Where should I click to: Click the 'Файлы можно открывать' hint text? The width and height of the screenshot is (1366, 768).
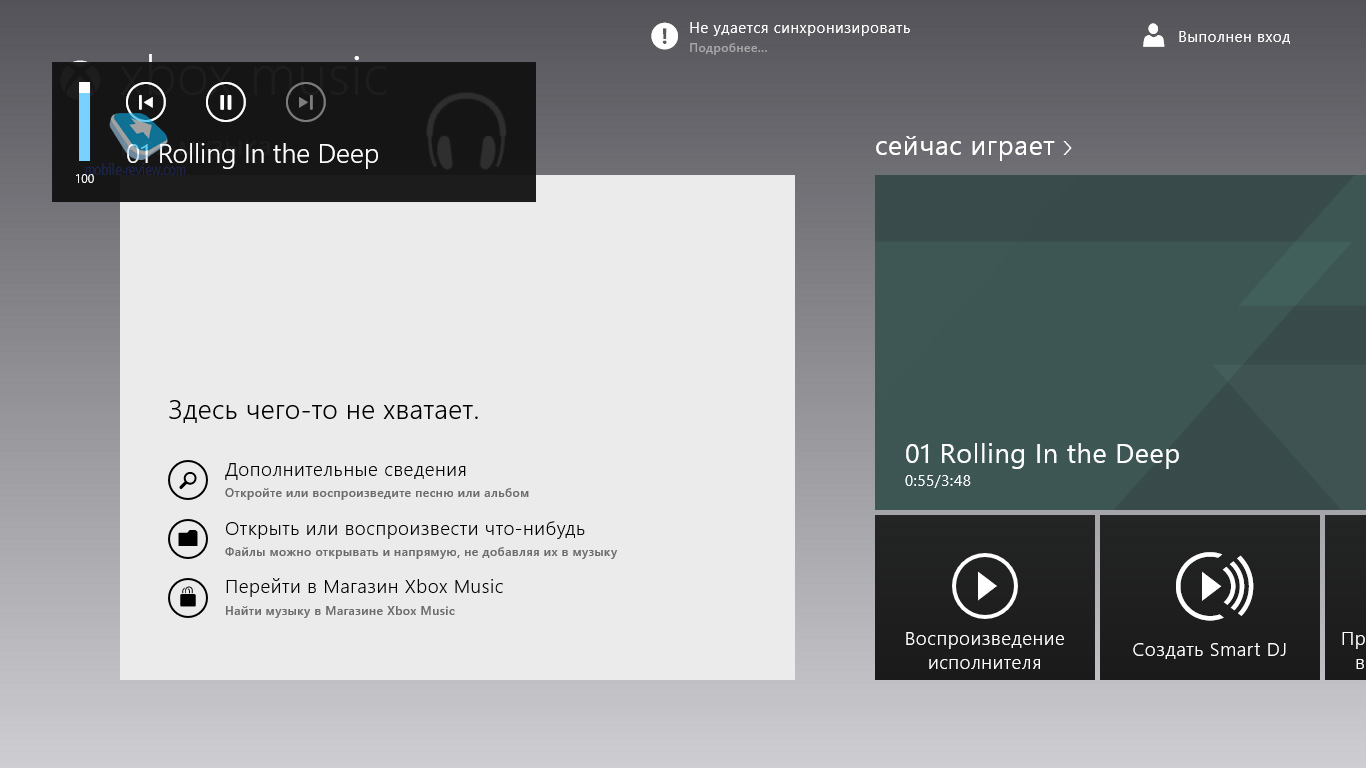421,552
